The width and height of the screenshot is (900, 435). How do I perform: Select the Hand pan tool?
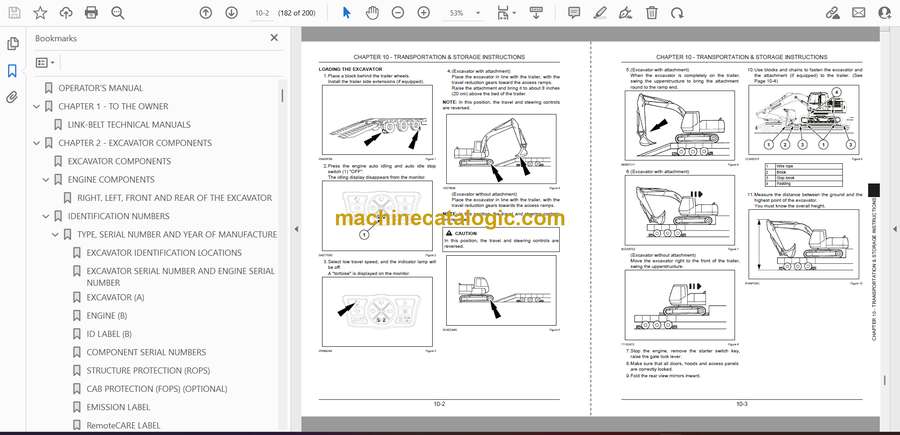[373, 13]
